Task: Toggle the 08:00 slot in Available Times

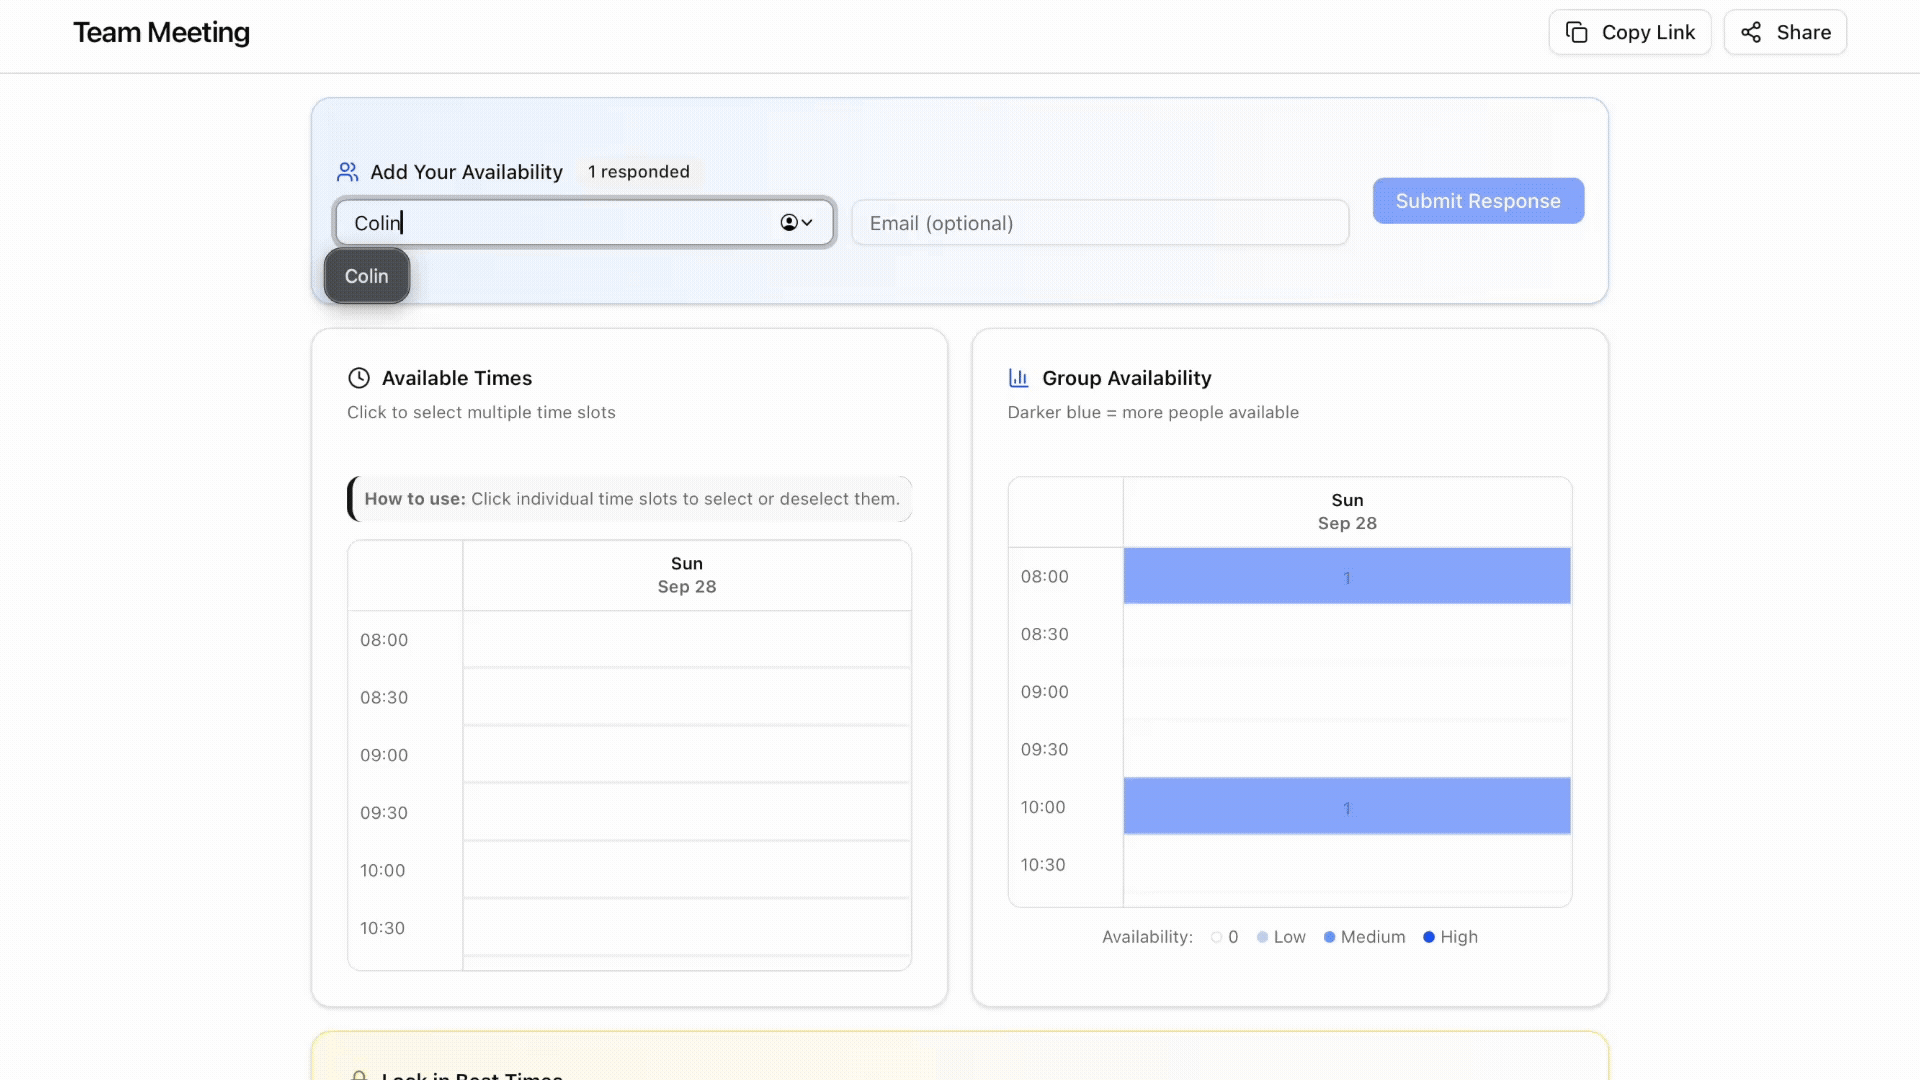Action: (x=686, y=640)
